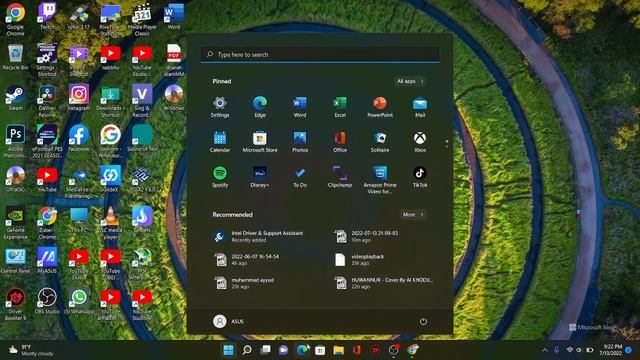
Task: Open Disney+ from pinned apps
Action: point(260,177)
